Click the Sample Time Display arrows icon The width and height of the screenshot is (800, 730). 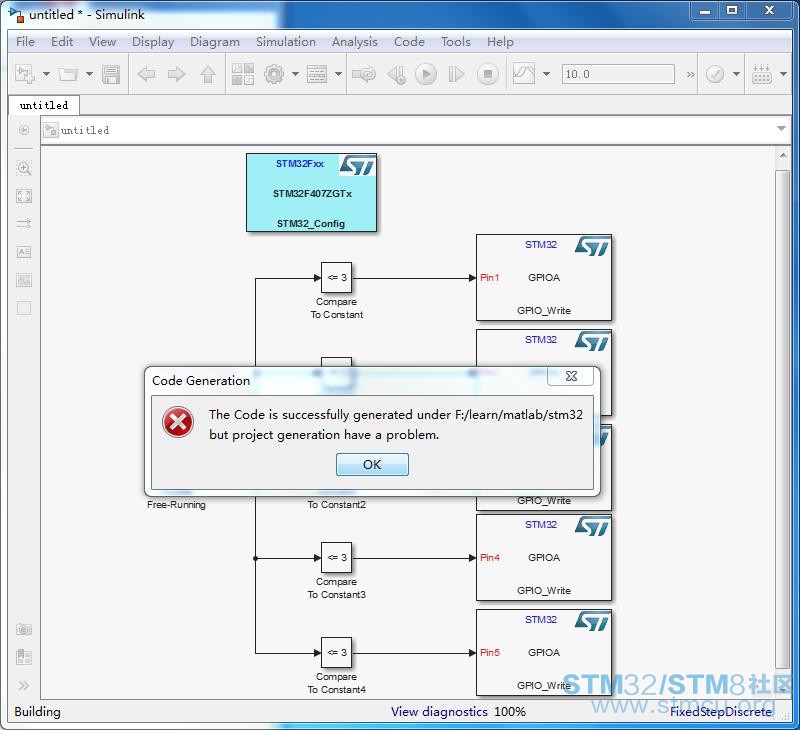tap(24, 224)
